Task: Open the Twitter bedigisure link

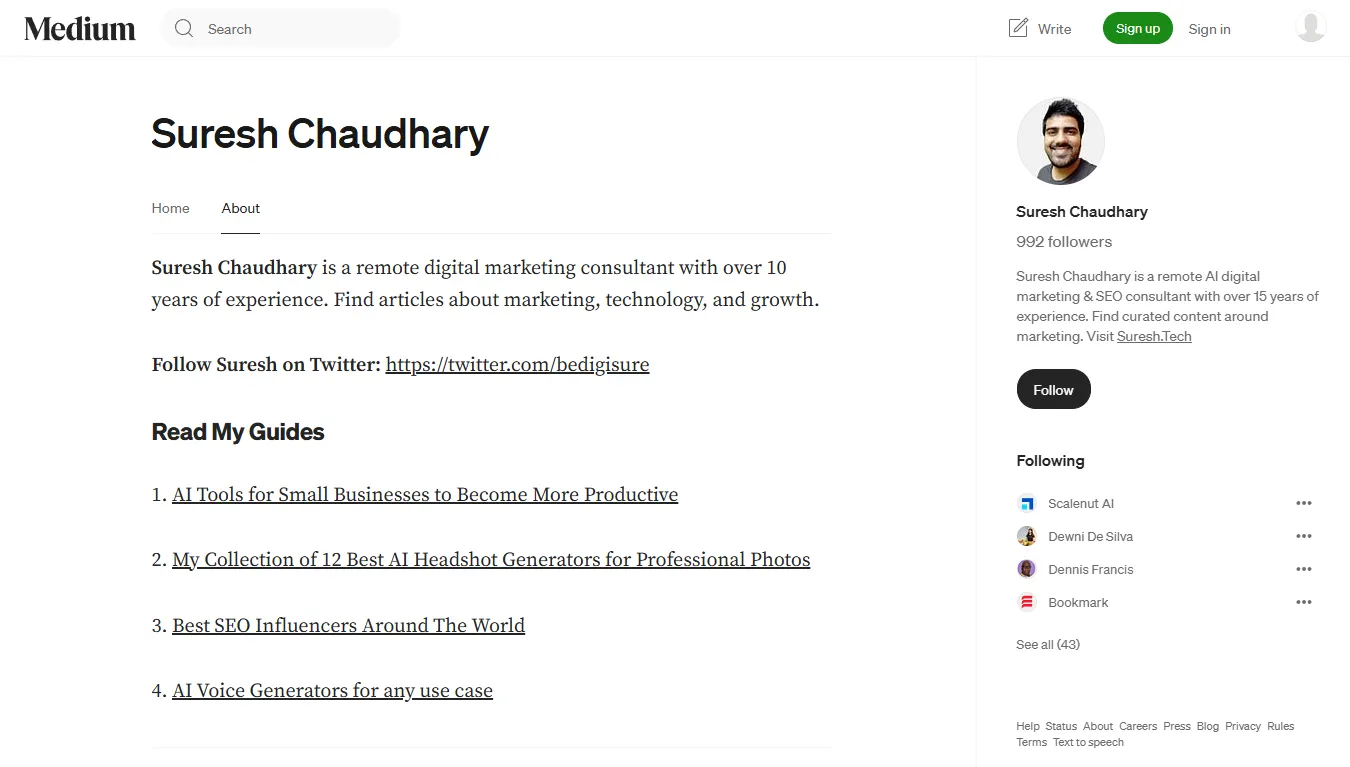Action: [x=517, y=365]
